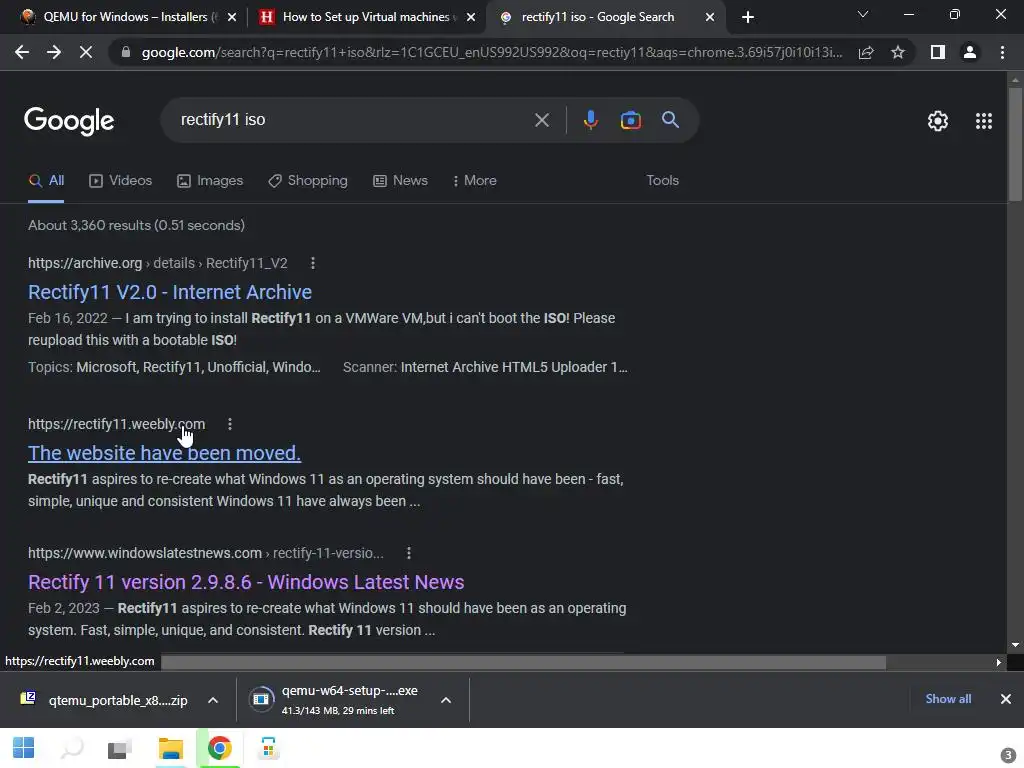Show all downloads
Viewport: 1024px width, 768px height.
coord(948,699)
